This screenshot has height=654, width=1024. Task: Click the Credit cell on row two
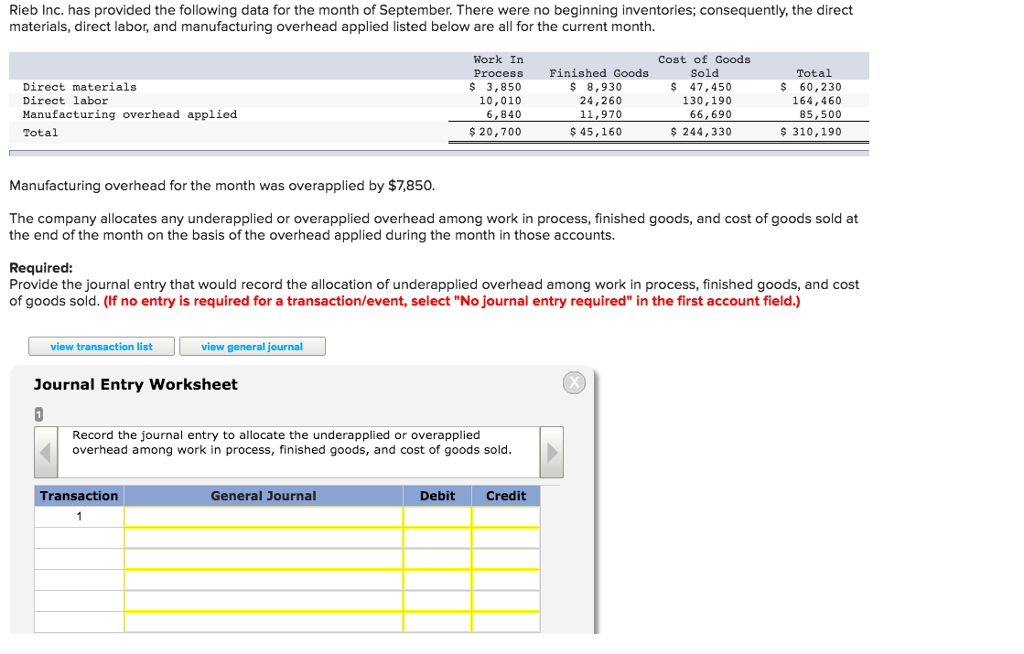tap(506, 536)
